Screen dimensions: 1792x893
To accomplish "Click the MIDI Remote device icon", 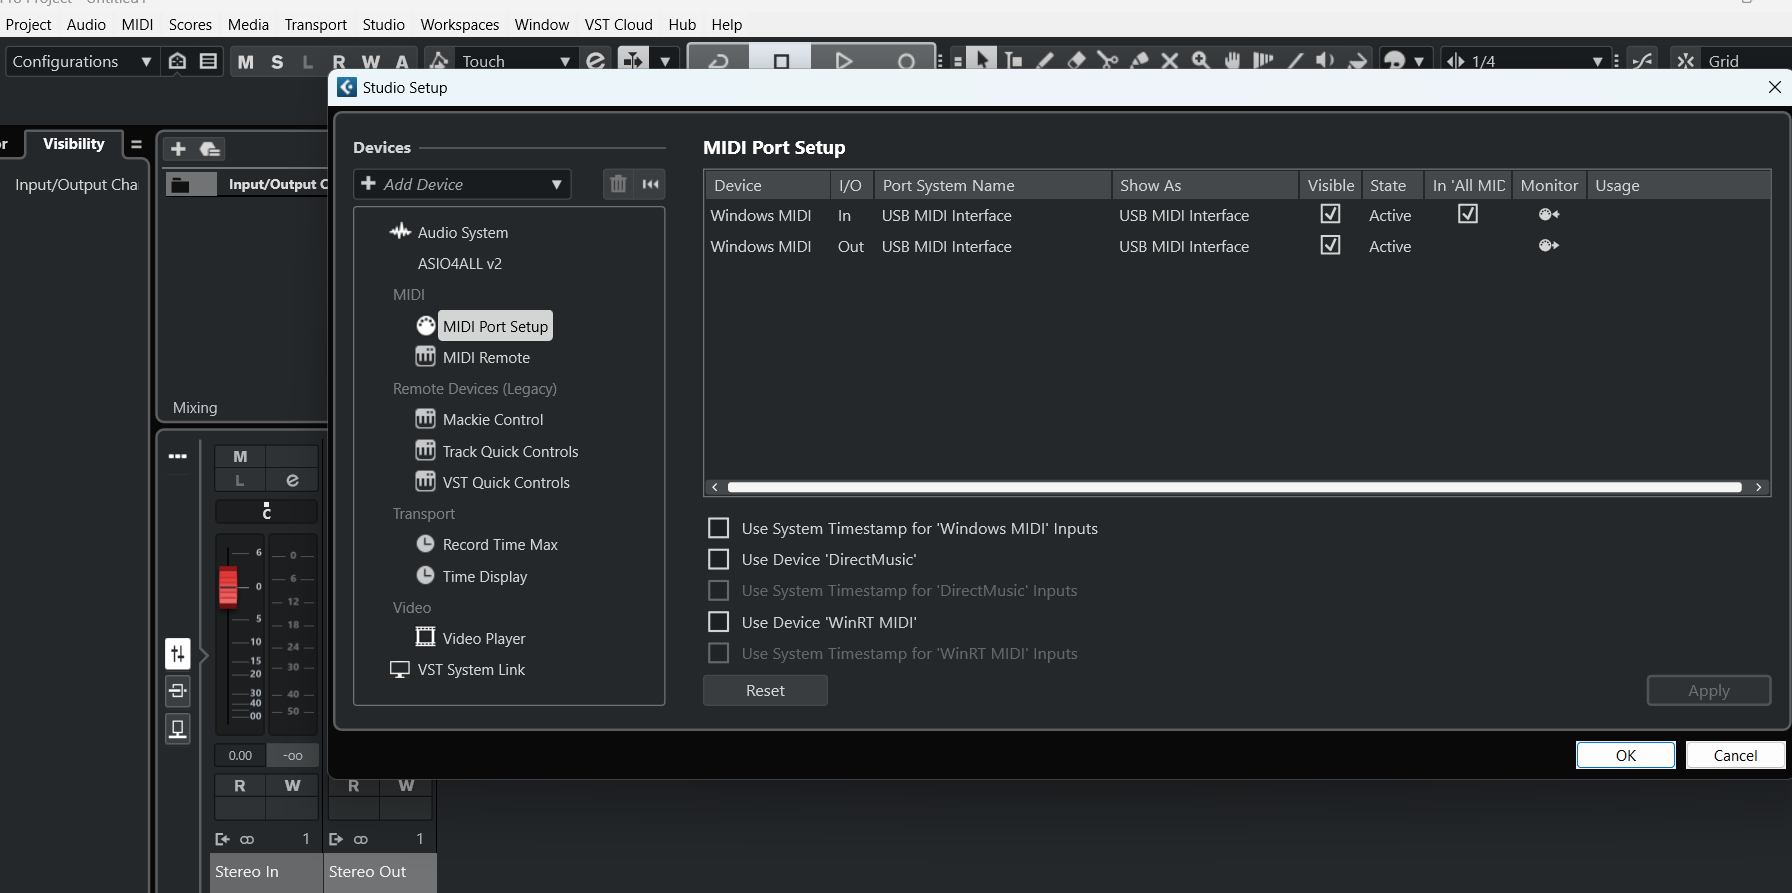I will coord(425,357).
